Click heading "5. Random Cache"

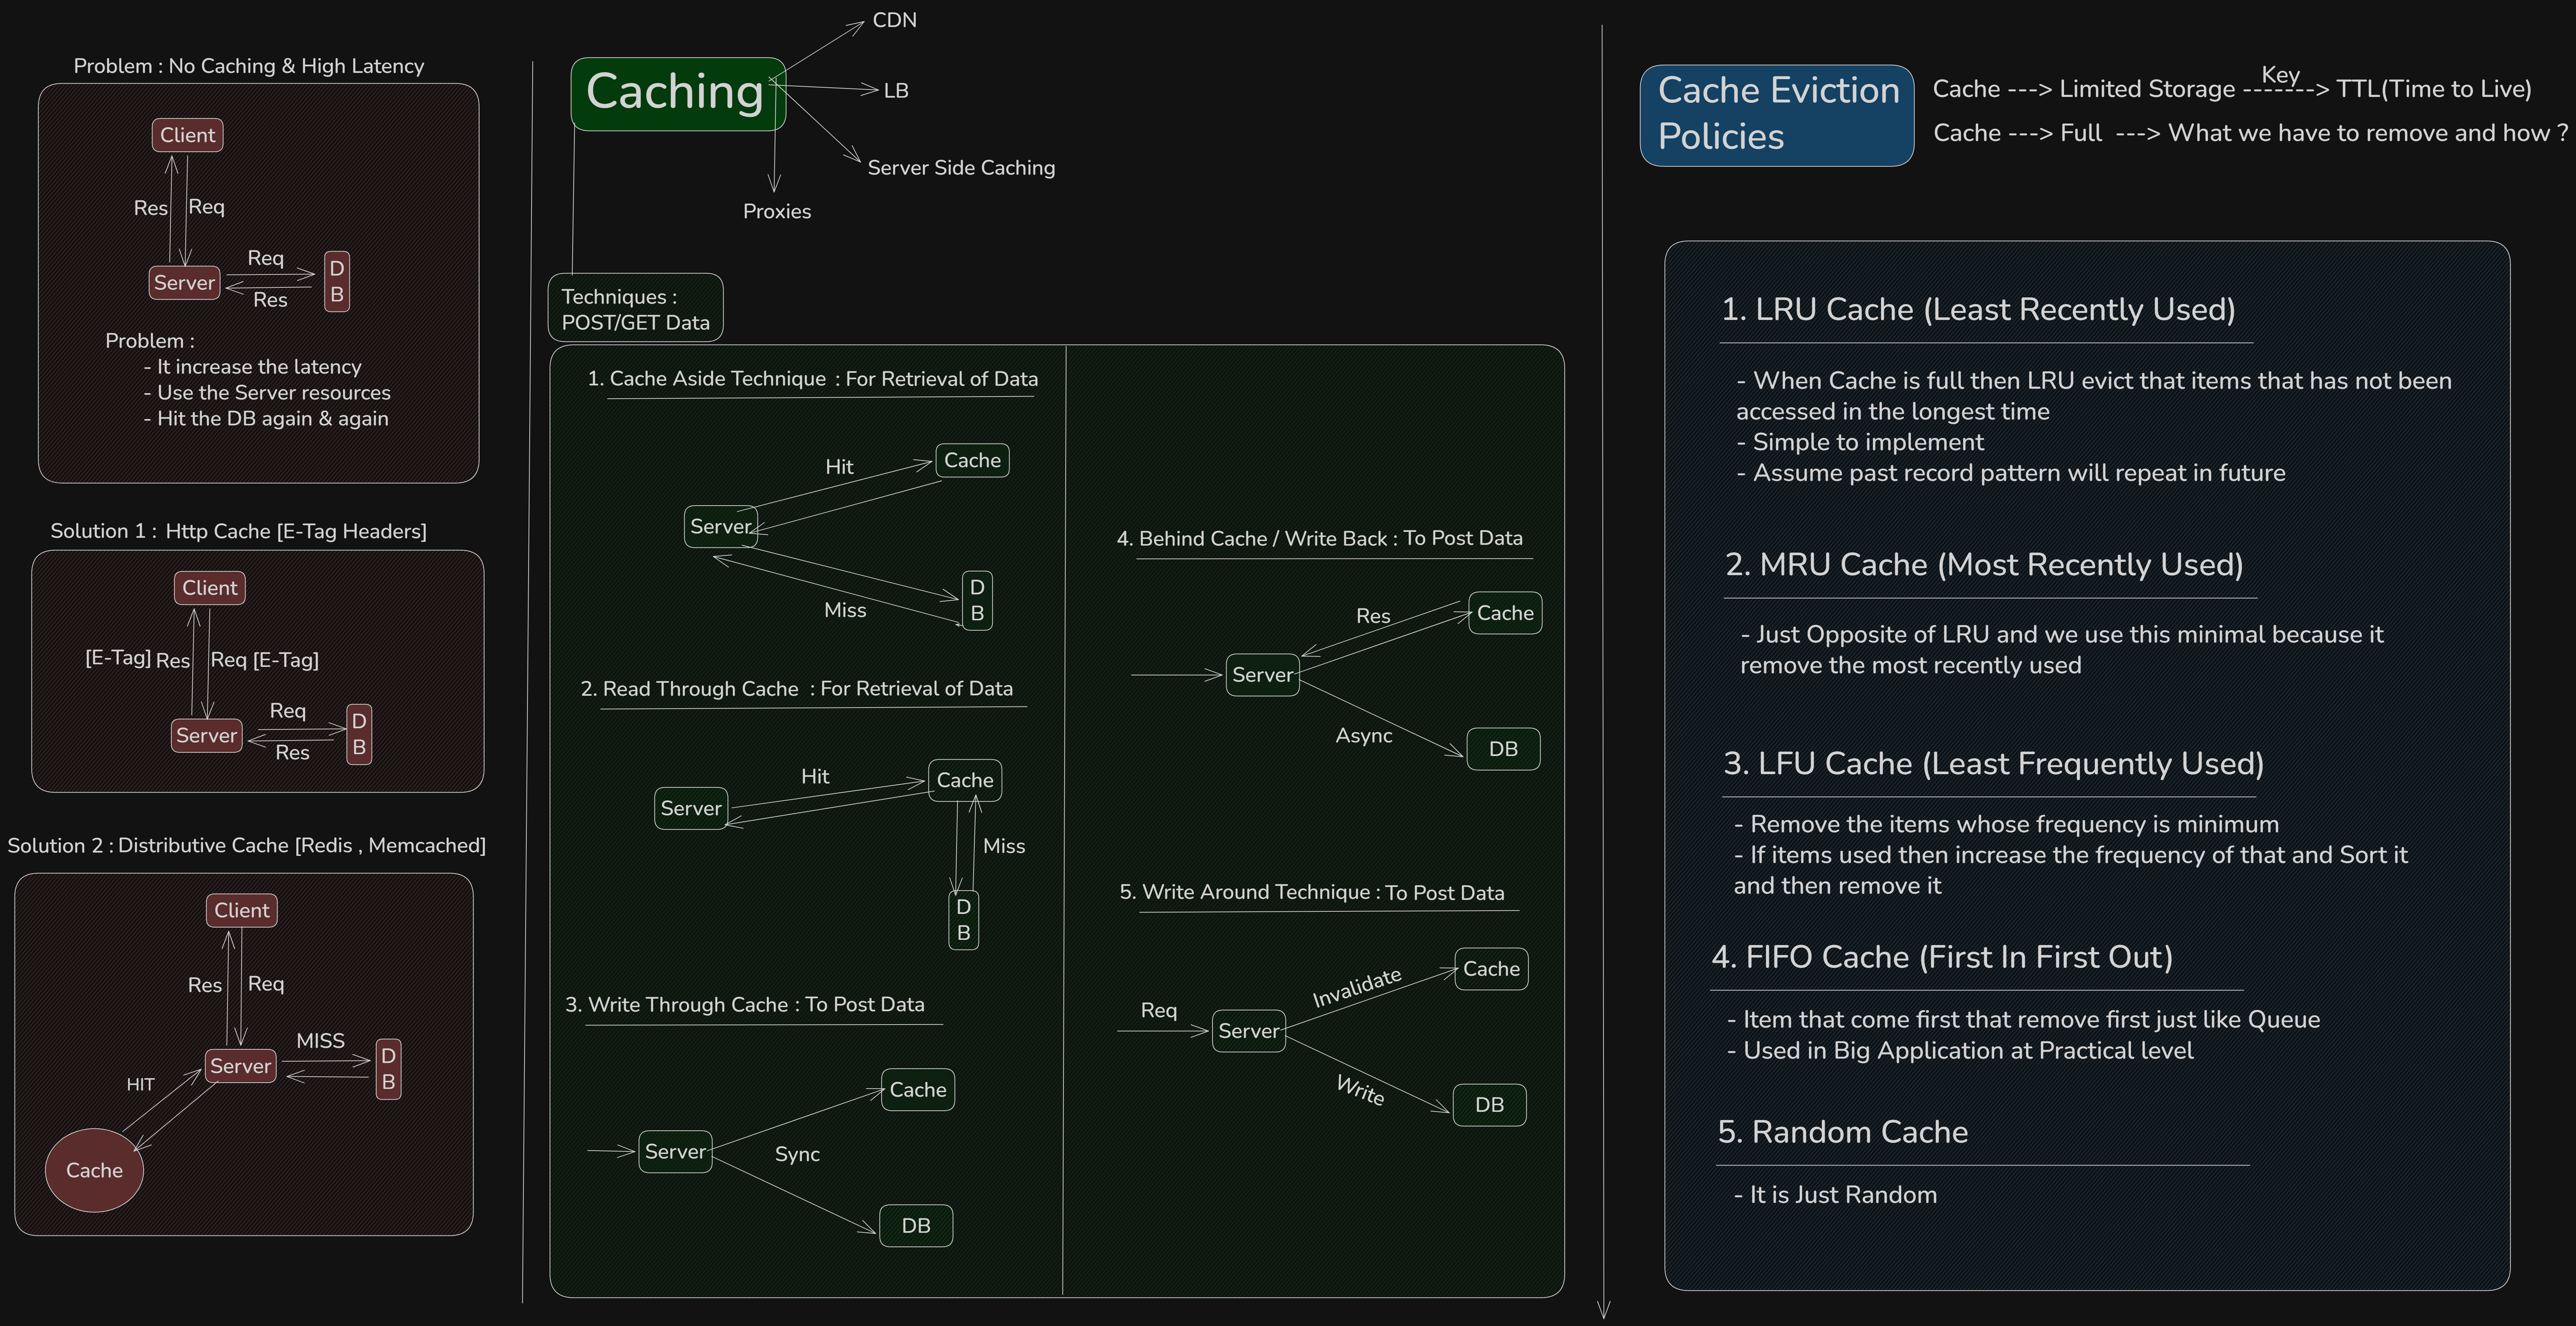pyautogui.click(x=1843, y=1132)
